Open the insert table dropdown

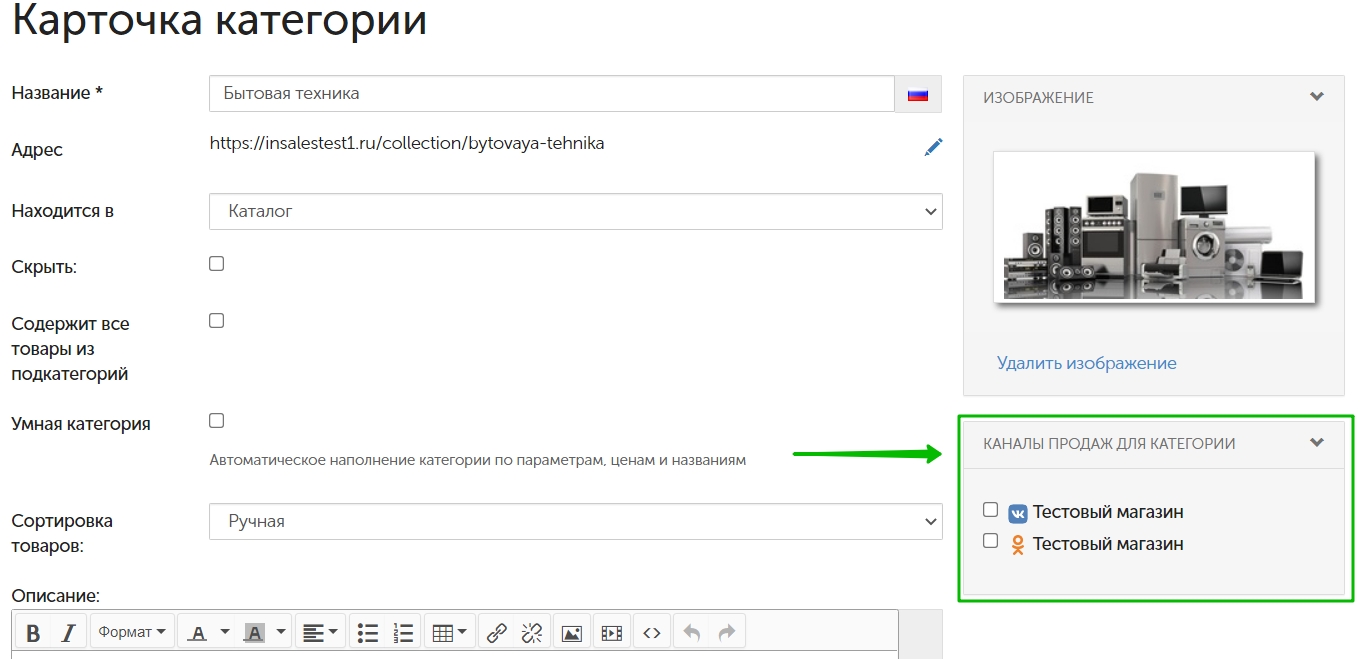coord(451,632)
